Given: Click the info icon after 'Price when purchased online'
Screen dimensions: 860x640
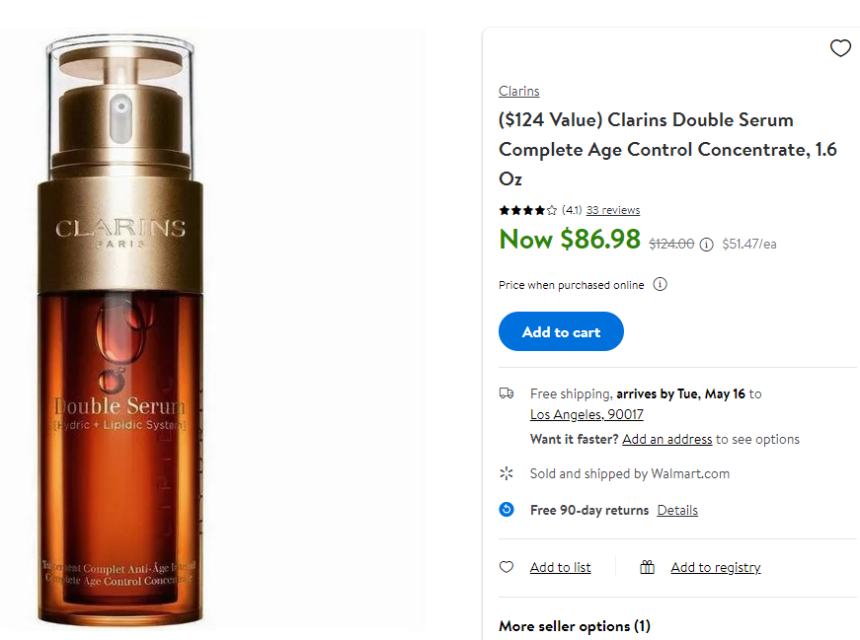Looking at the screenshot, I should click(x=659, y=284).
